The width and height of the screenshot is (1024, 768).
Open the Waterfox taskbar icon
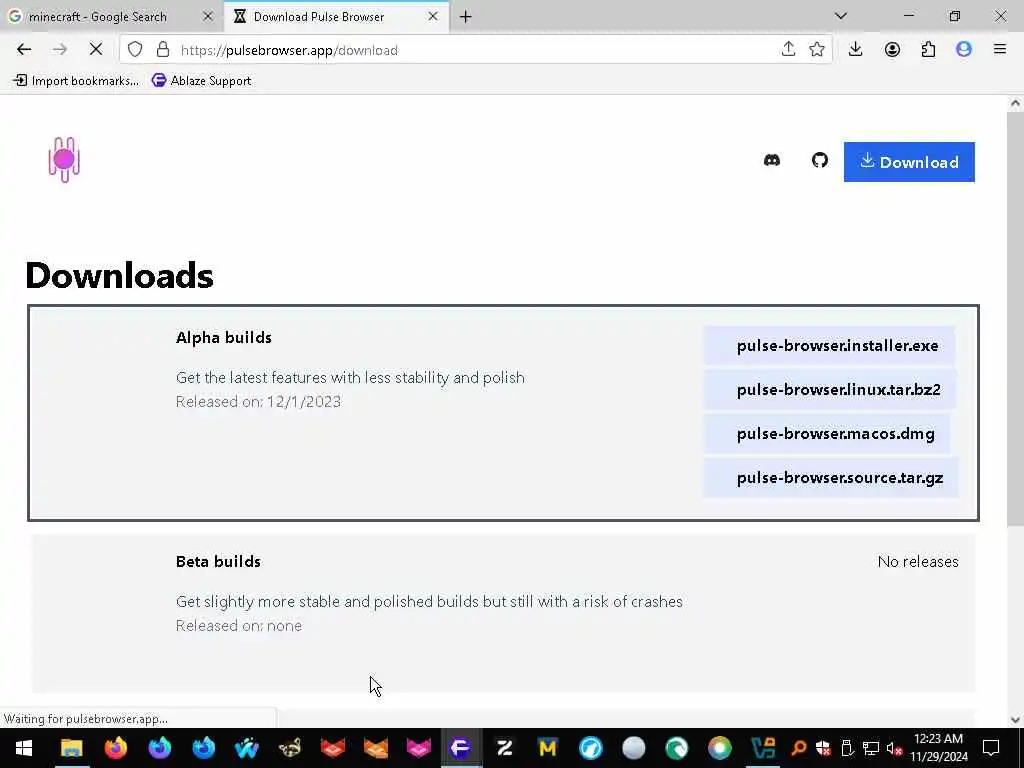(247, 748)
